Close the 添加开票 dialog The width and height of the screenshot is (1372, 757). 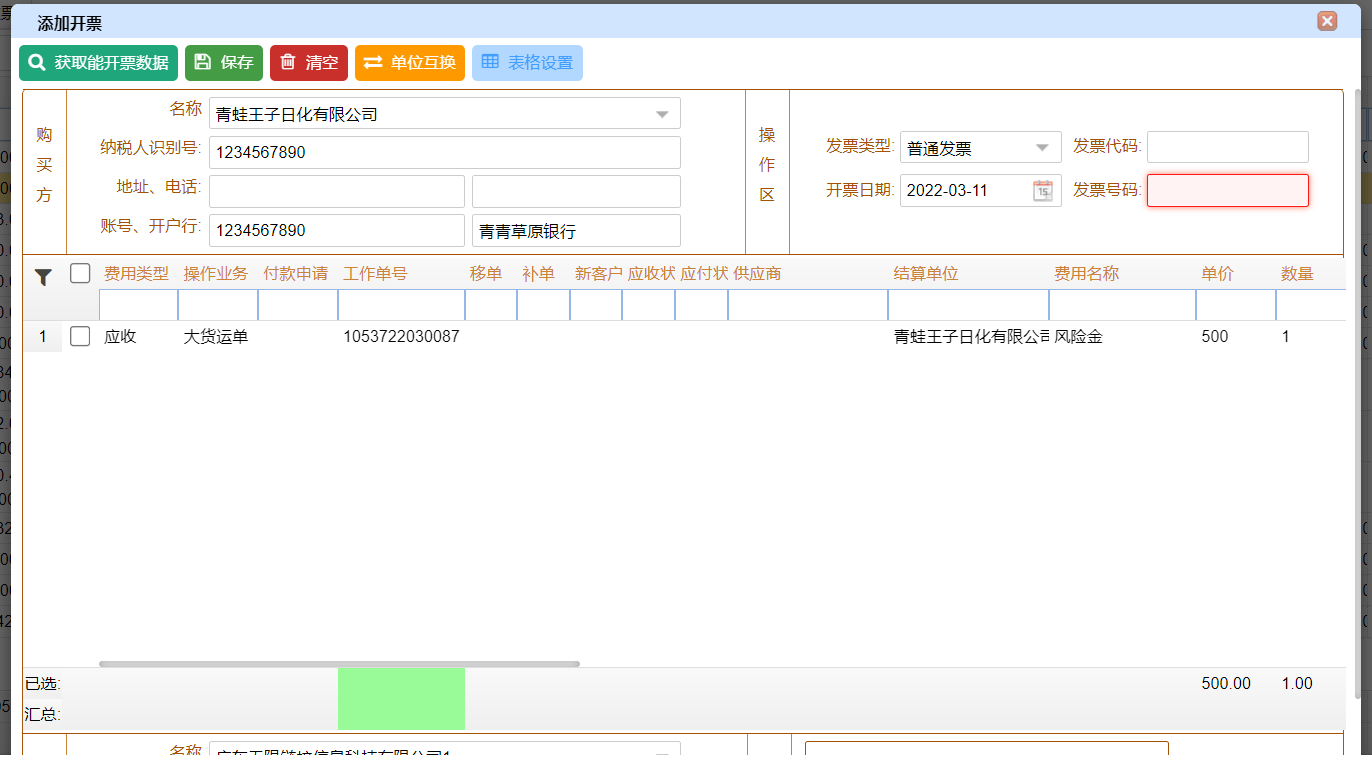tap(1327, 21)
